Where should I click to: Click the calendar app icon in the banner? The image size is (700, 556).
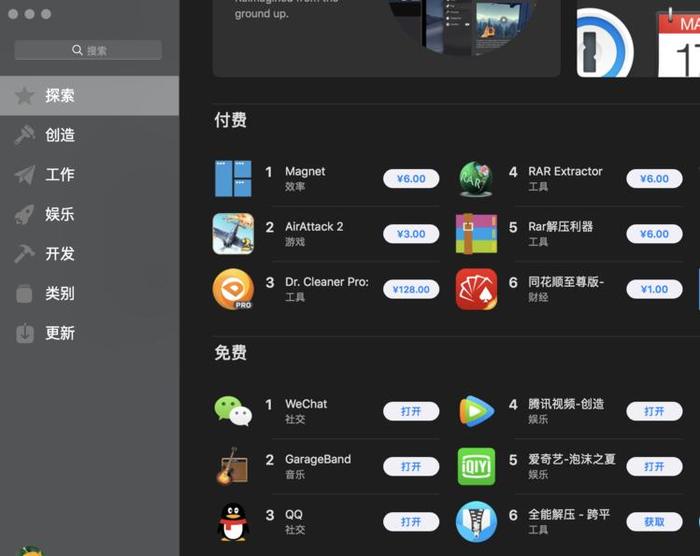click(679, 42)
